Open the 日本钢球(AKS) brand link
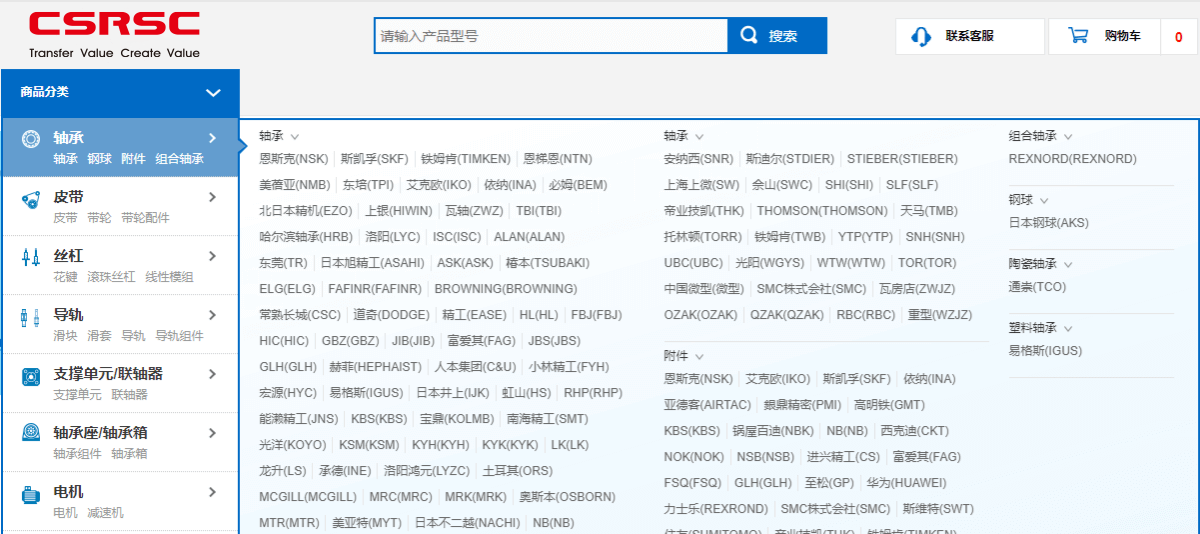 [x=1049, y=223]
